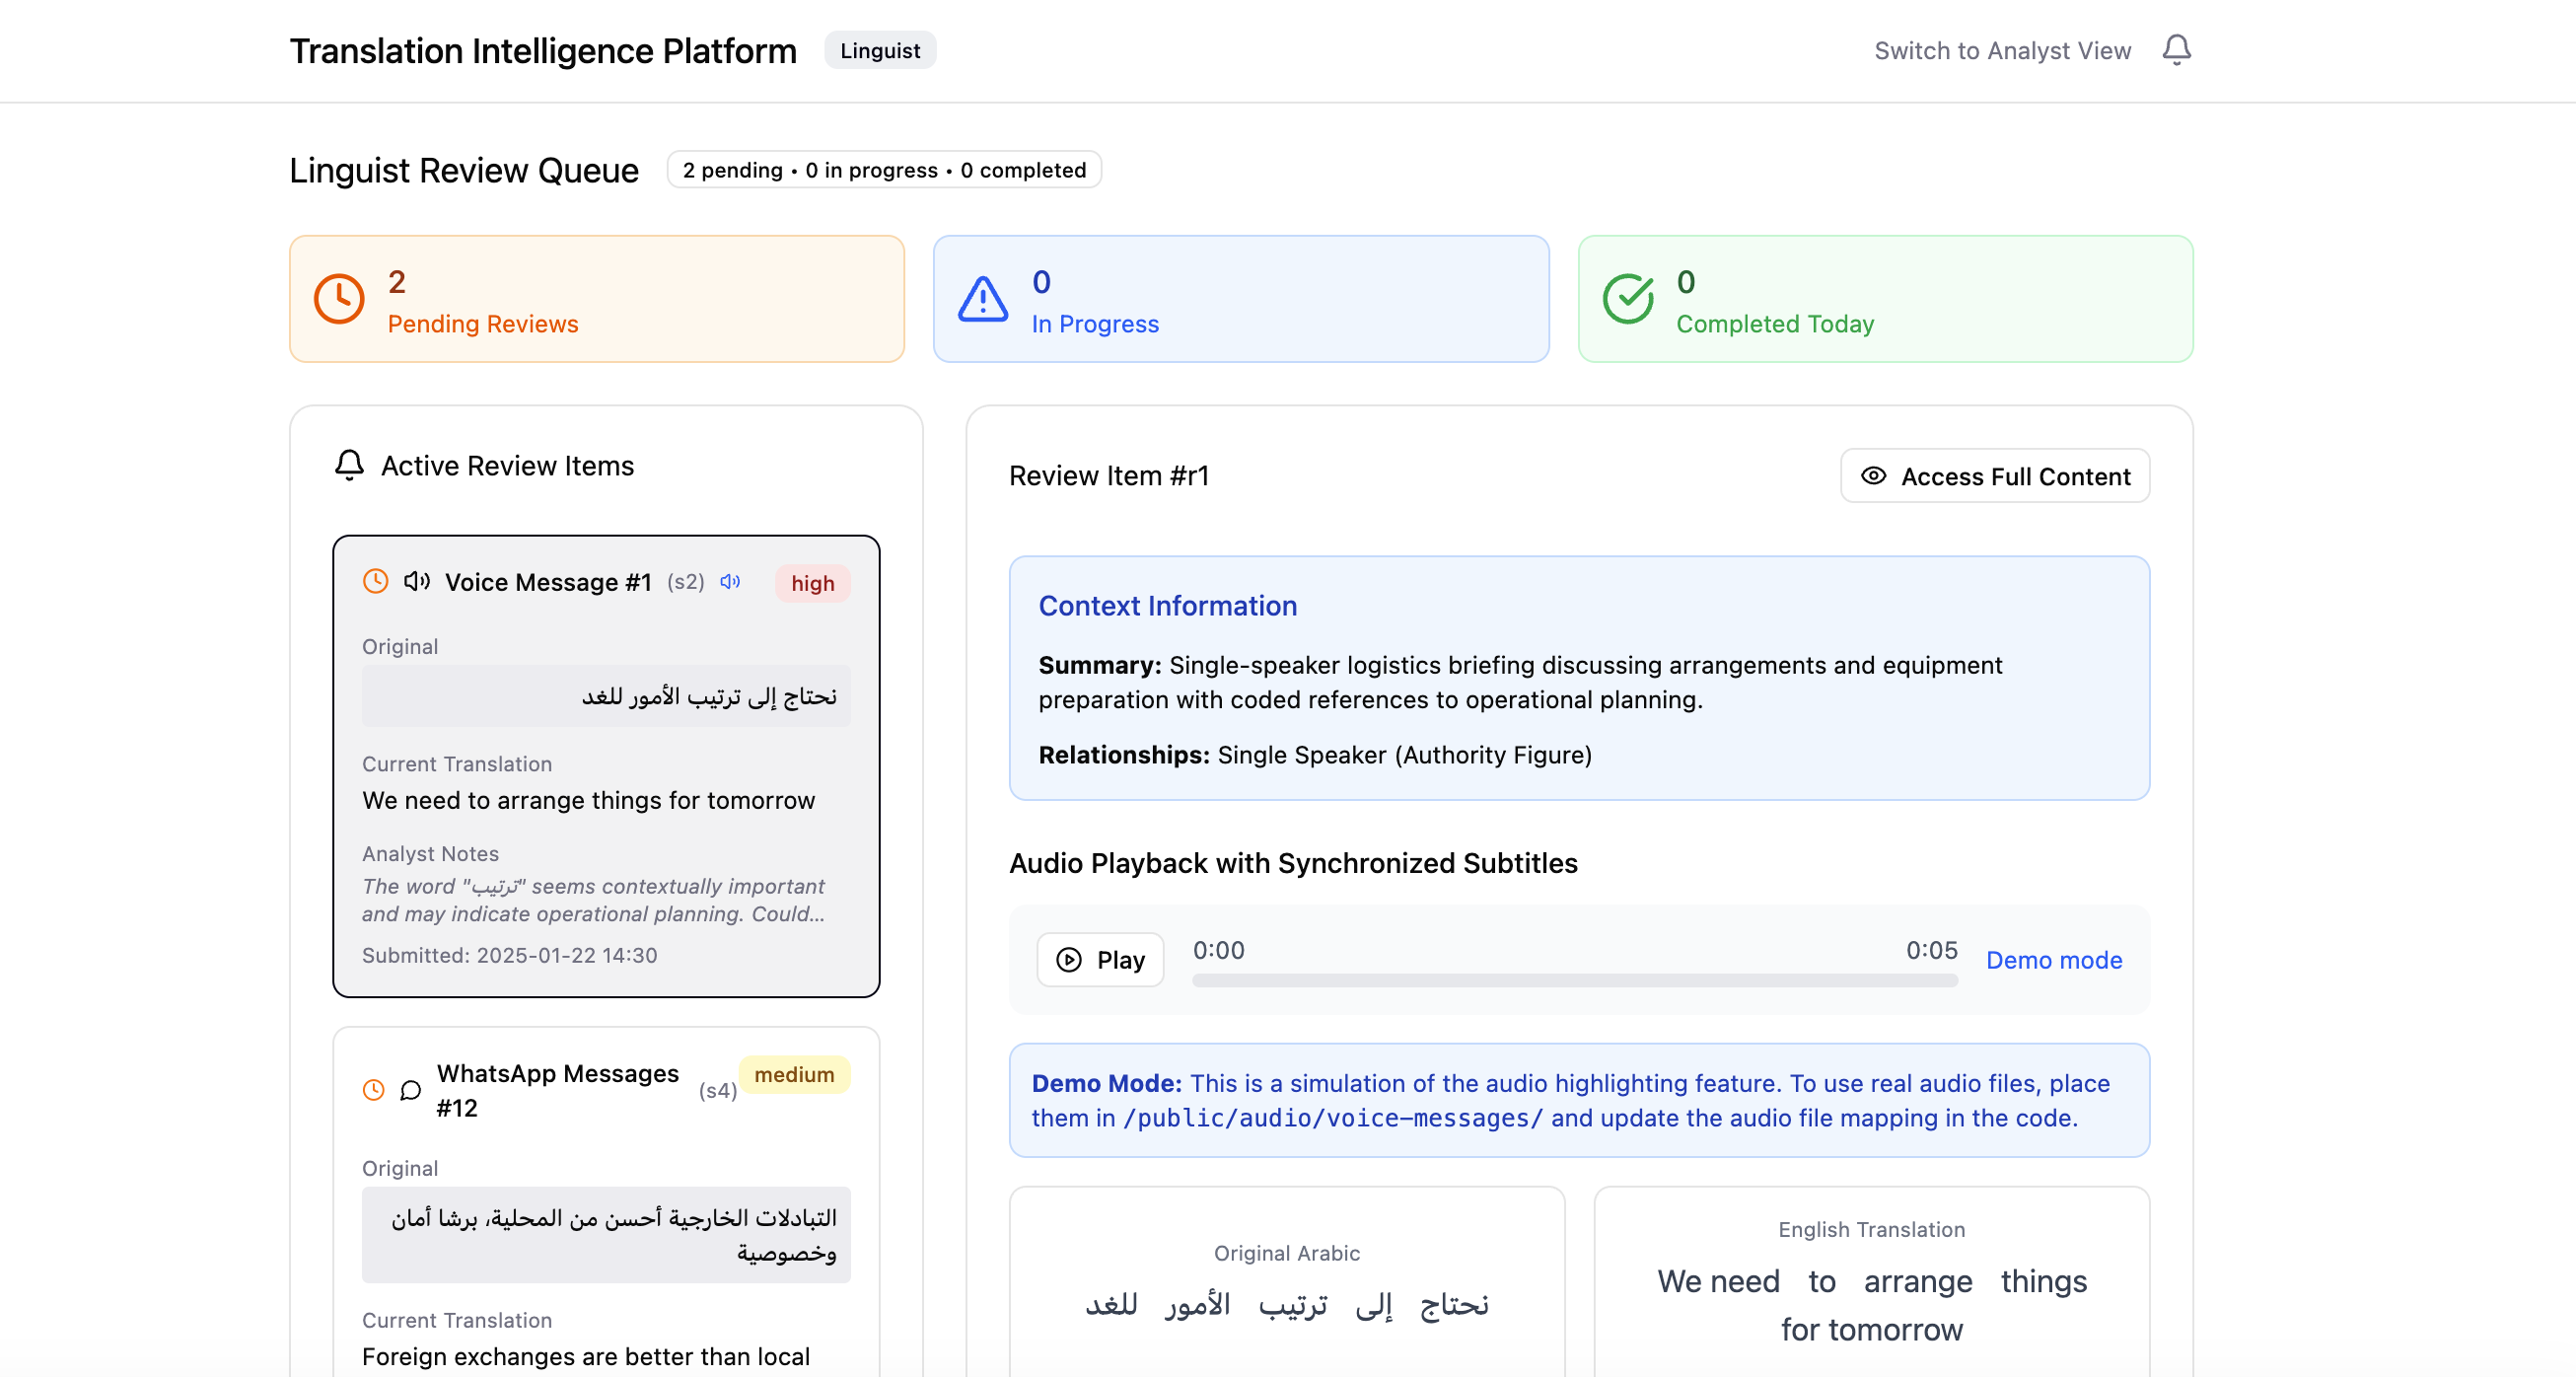Click the Arabic word ترتيب in Original Arabic

coord(1293,1305)
